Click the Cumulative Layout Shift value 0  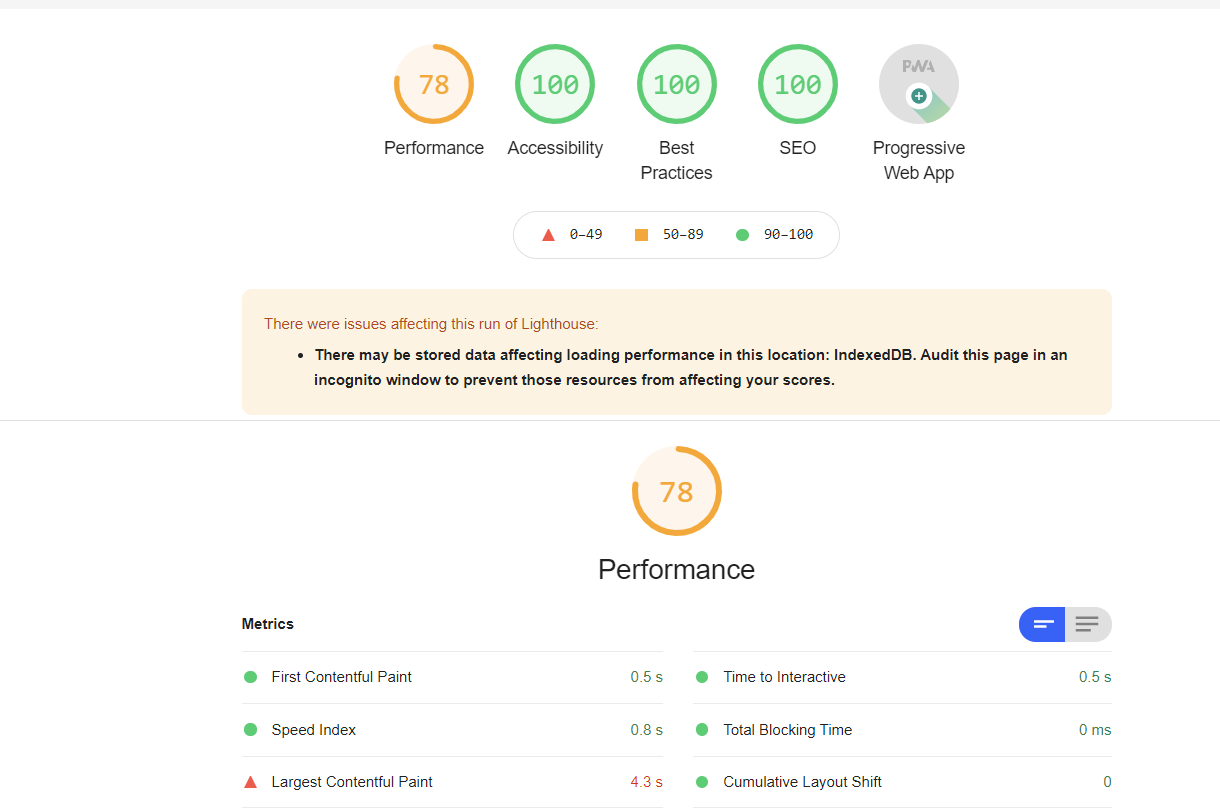click(1107, 782)
